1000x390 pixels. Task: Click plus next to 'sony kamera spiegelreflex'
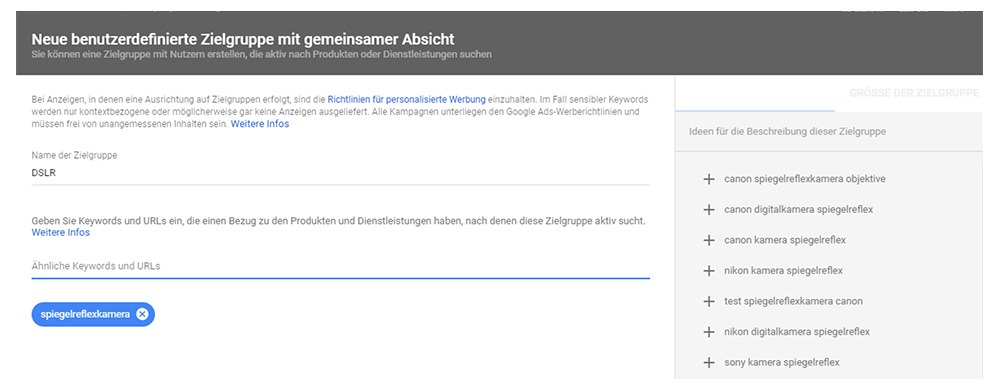click(x=708, y=363)
